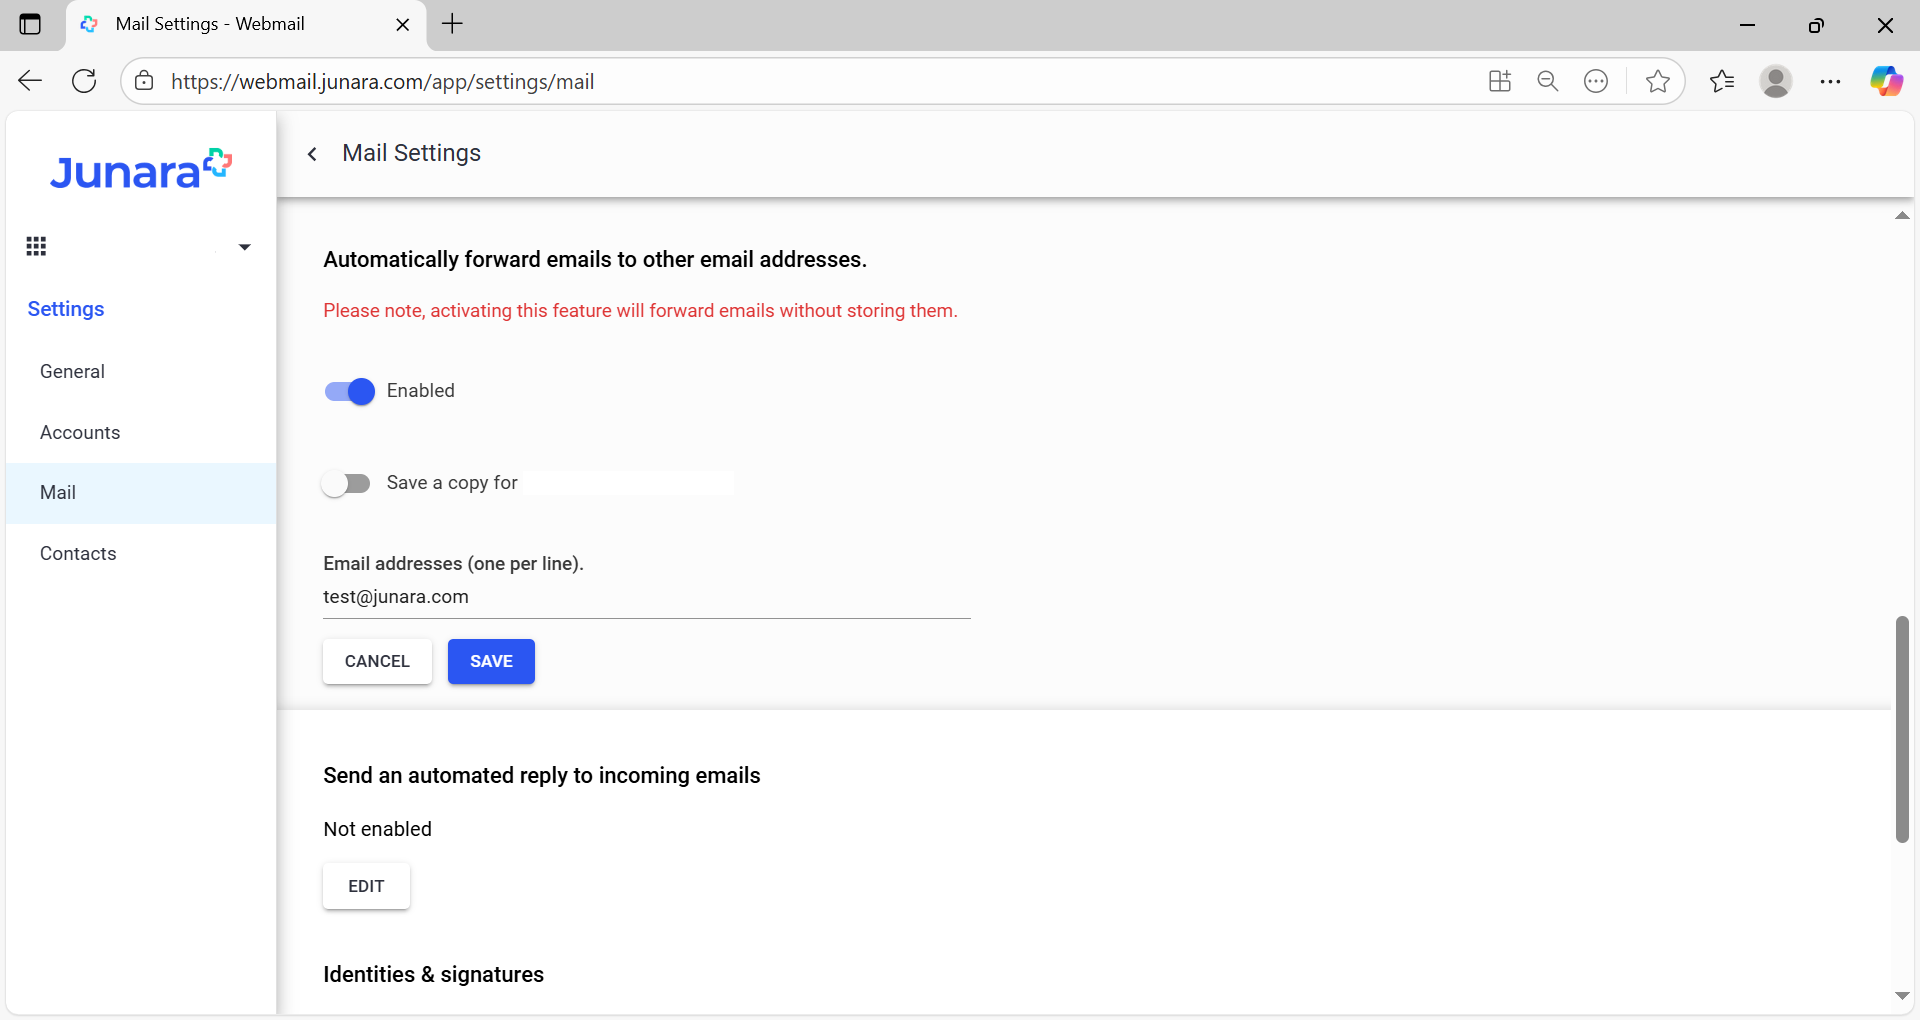Click the zoom out magnifier icon
1920x1020 pixels.
coord(1548,81)
